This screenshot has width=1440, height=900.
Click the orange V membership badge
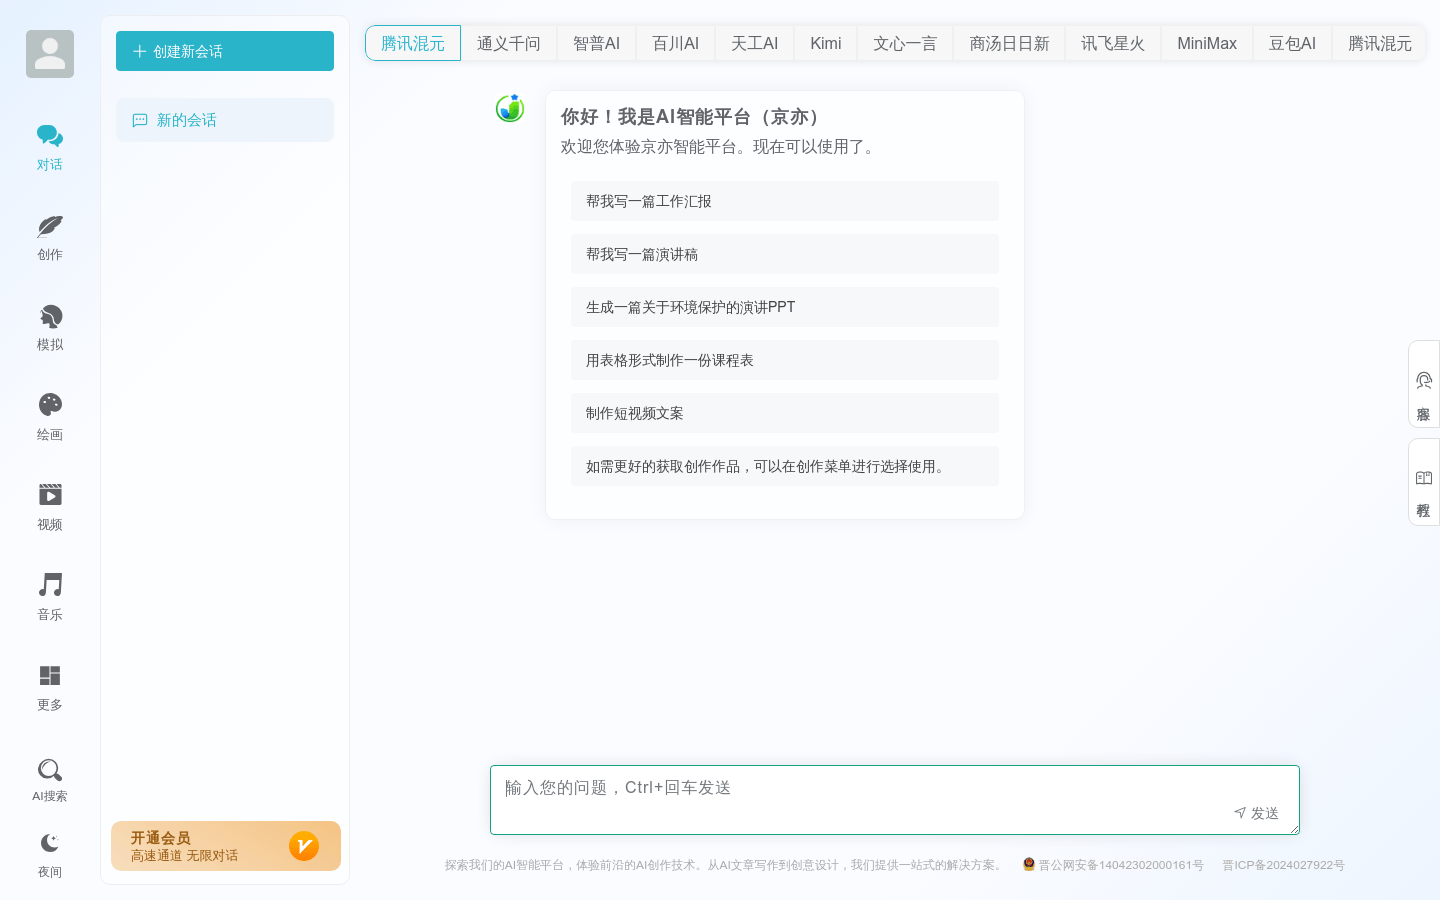coord(304,846)
